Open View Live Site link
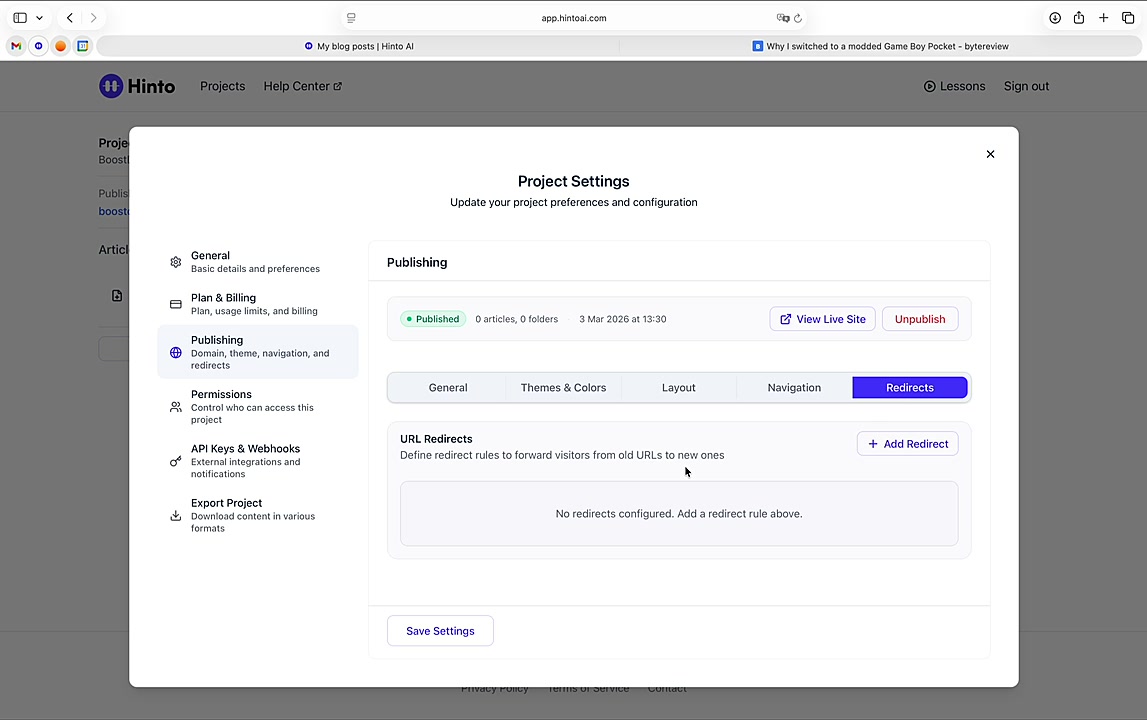This screenshot has height=720, width=1147. click(822, 319)
